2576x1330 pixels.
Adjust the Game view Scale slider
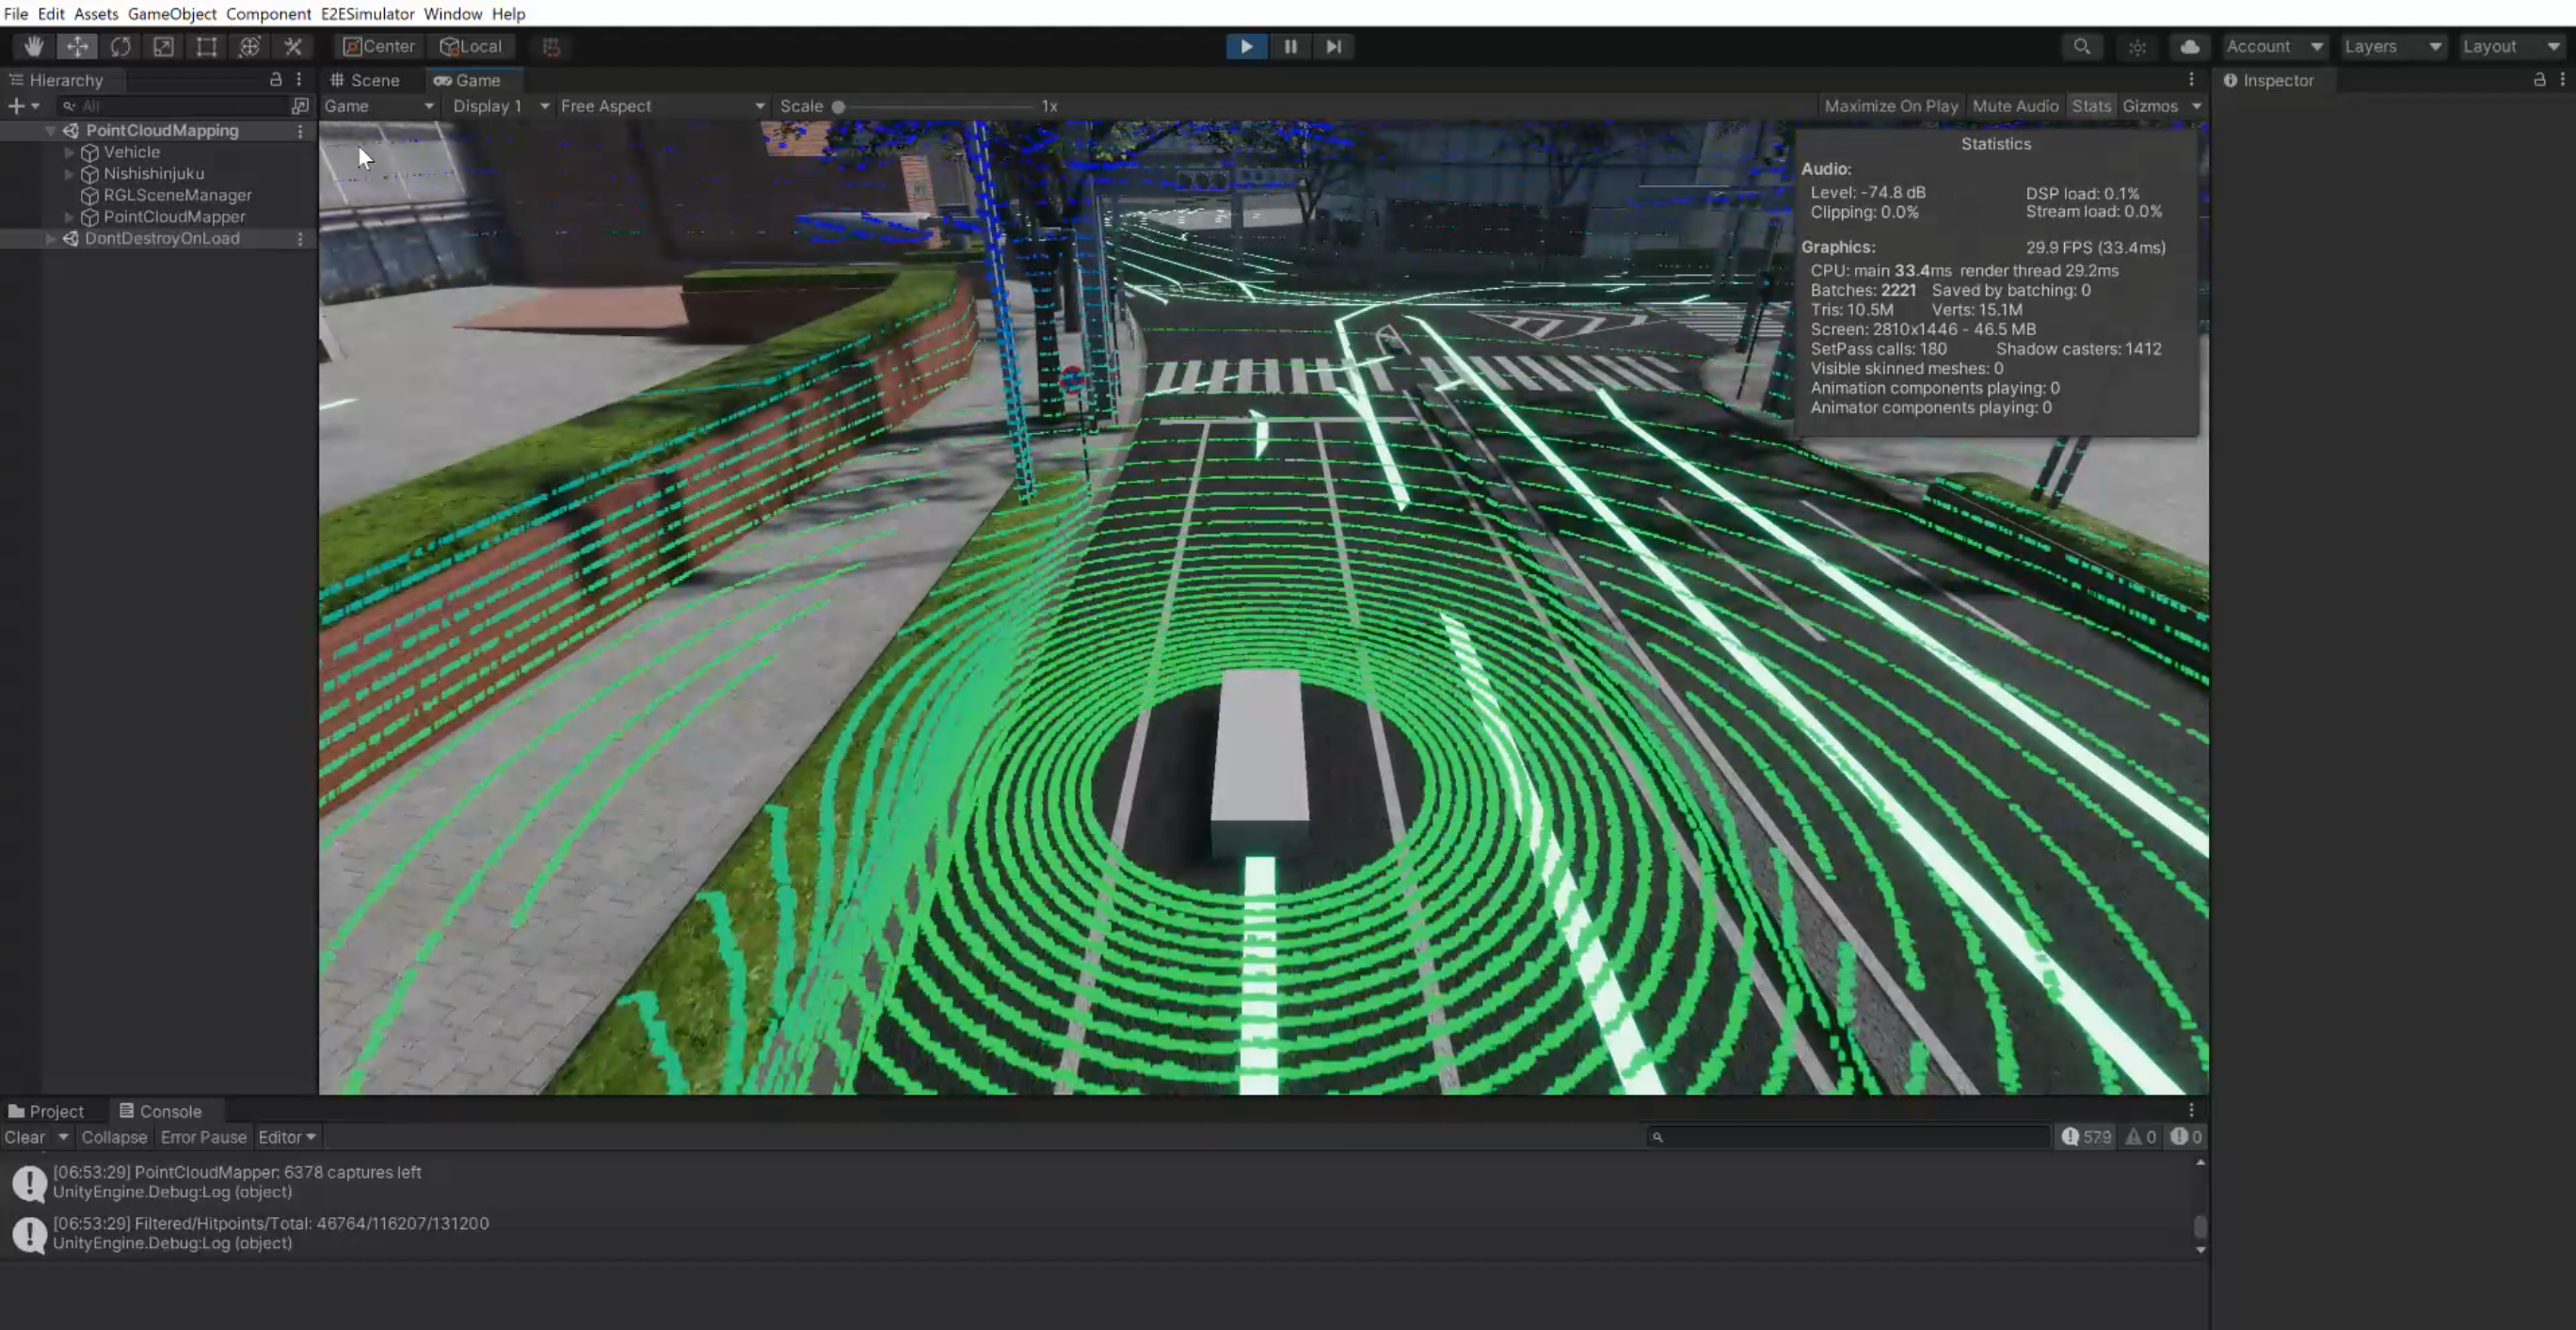(839, 106)
